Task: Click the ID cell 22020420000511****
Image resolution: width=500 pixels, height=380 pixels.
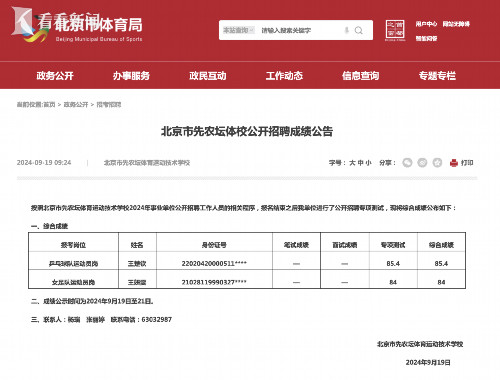Action: 214,263
